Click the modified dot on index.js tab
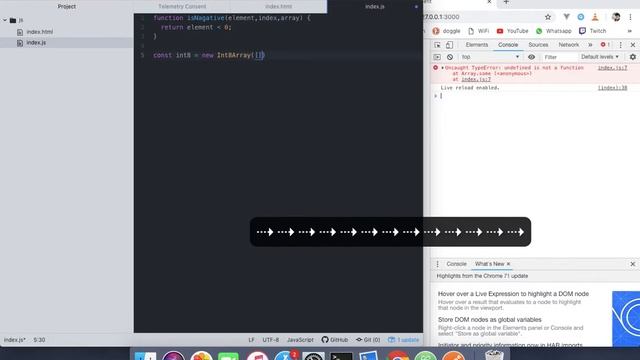640x360 pixels. click(416, 7)
